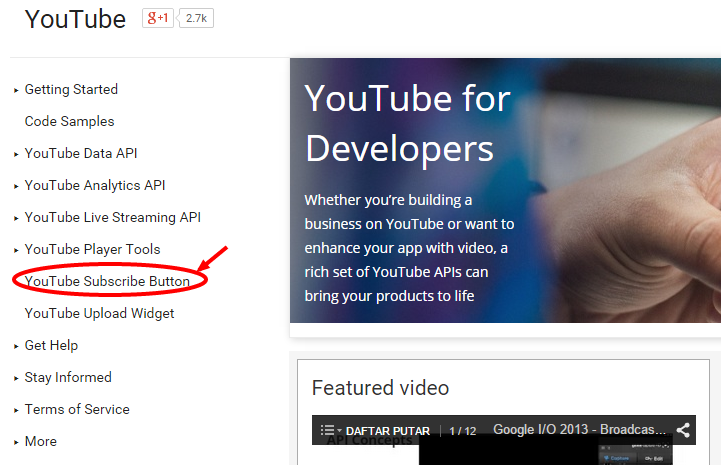Open the Get Help section
The image size is (721, 465).
tap(52, 345)
